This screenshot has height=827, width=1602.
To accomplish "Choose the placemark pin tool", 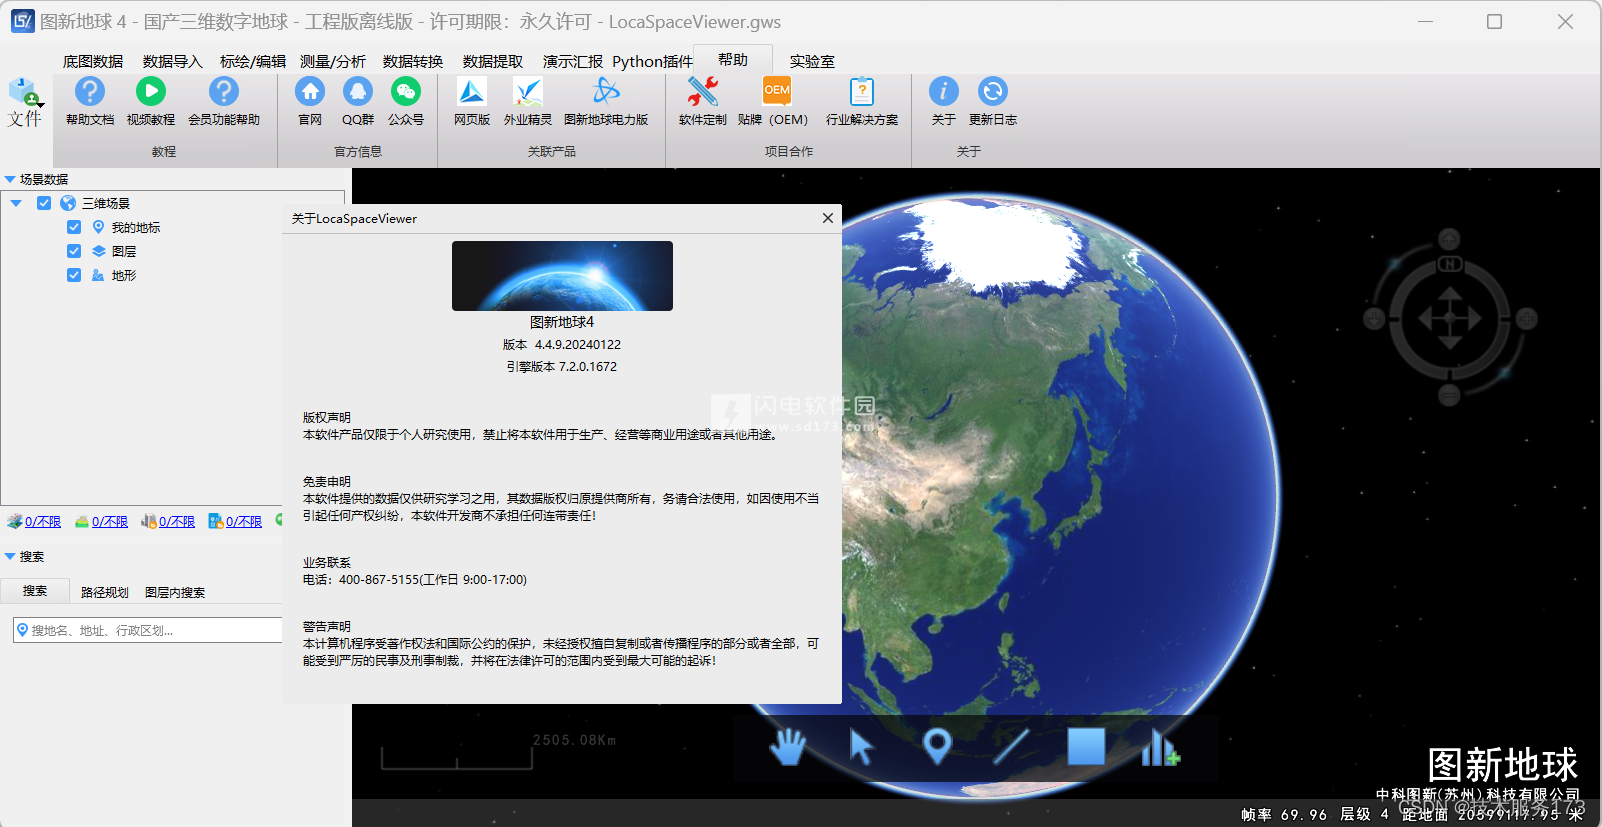I will (x=937, y=746).
